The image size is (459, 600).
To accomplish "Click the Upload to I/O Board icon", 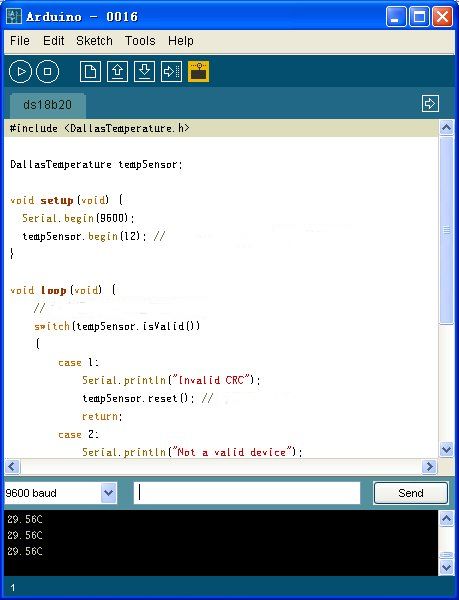I will tap(171, 72).
